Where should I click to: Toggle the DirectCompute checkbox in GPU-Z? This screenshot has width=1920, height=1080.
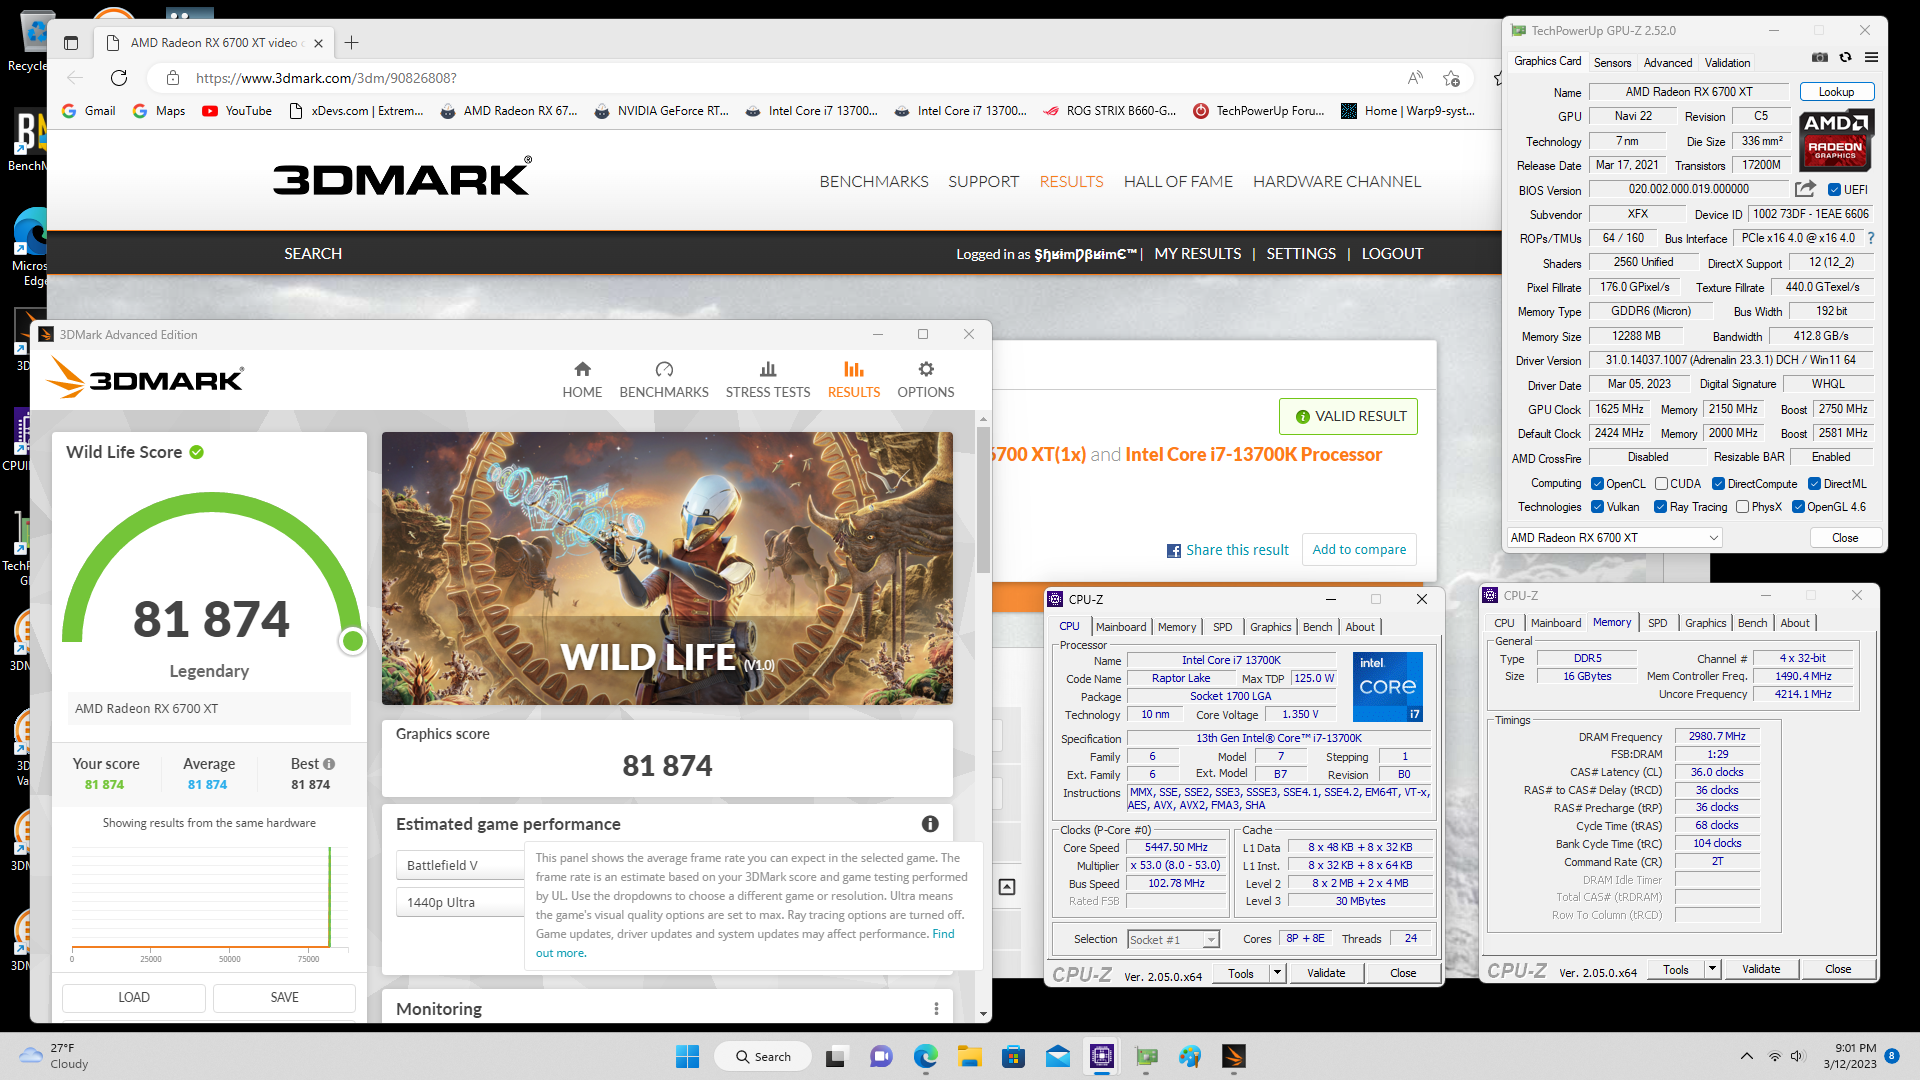pos(1718,484)
